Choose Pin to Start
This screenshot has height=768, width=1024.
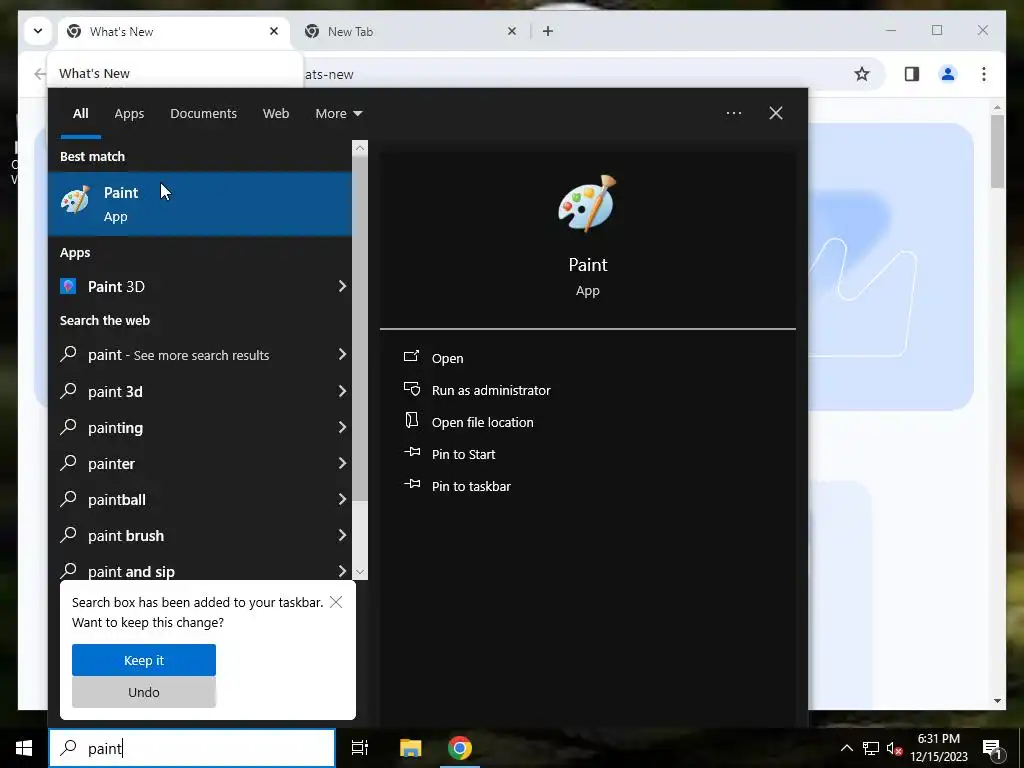click(x=463, y=454)
